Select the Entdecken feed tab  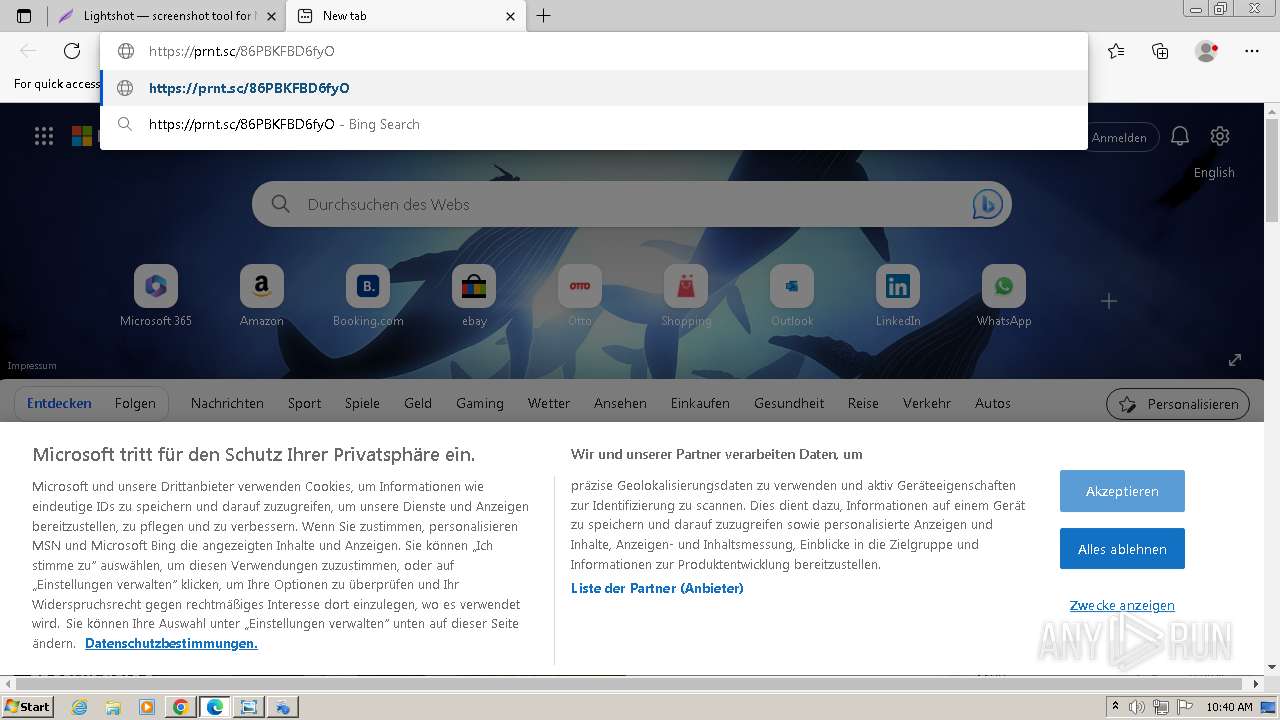point(59,403)
